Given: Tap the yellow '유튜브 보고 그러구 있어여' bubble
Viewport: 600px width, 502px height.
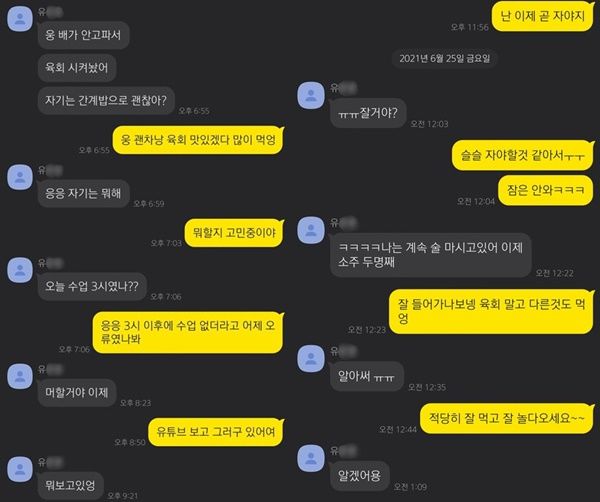Looking at the screenshot, I should point(216,432).
